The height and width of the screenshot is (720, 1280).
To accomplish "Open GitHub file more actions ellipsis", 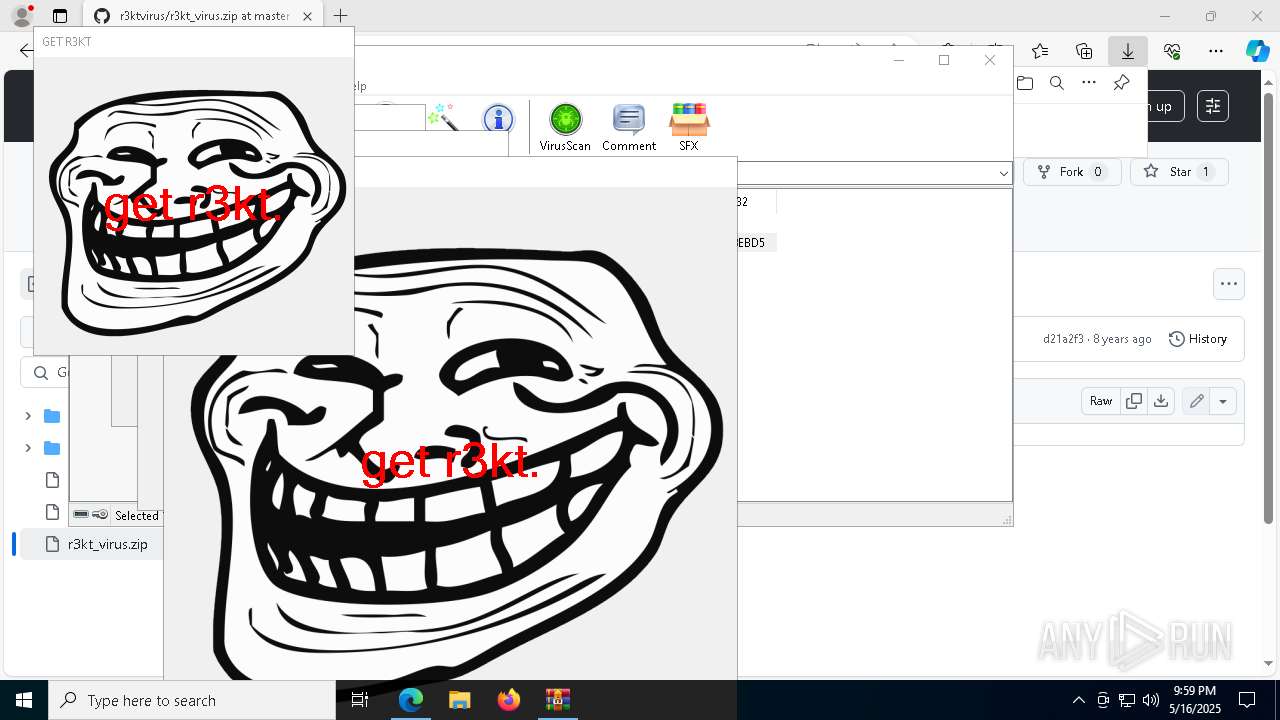I will click(1229, 284).
